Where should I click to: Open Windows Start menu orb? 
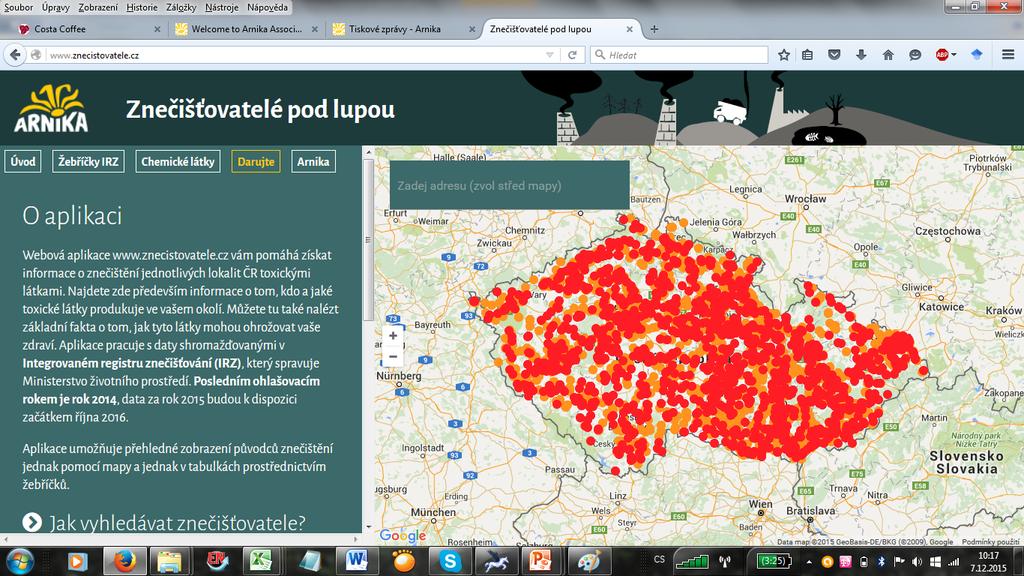(x=20, y=561)
